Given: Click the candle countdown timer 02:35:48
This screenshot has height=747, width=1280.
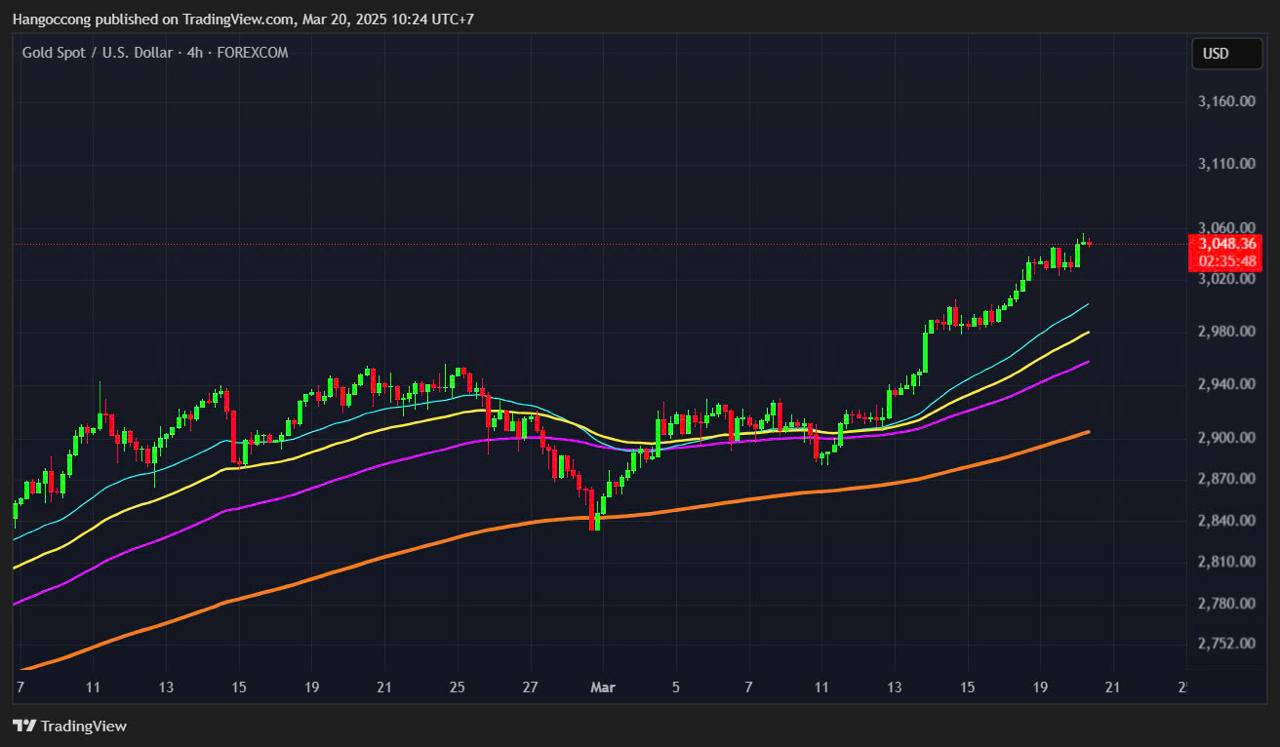Looking at the screenshot, I should click(1226, 261).
